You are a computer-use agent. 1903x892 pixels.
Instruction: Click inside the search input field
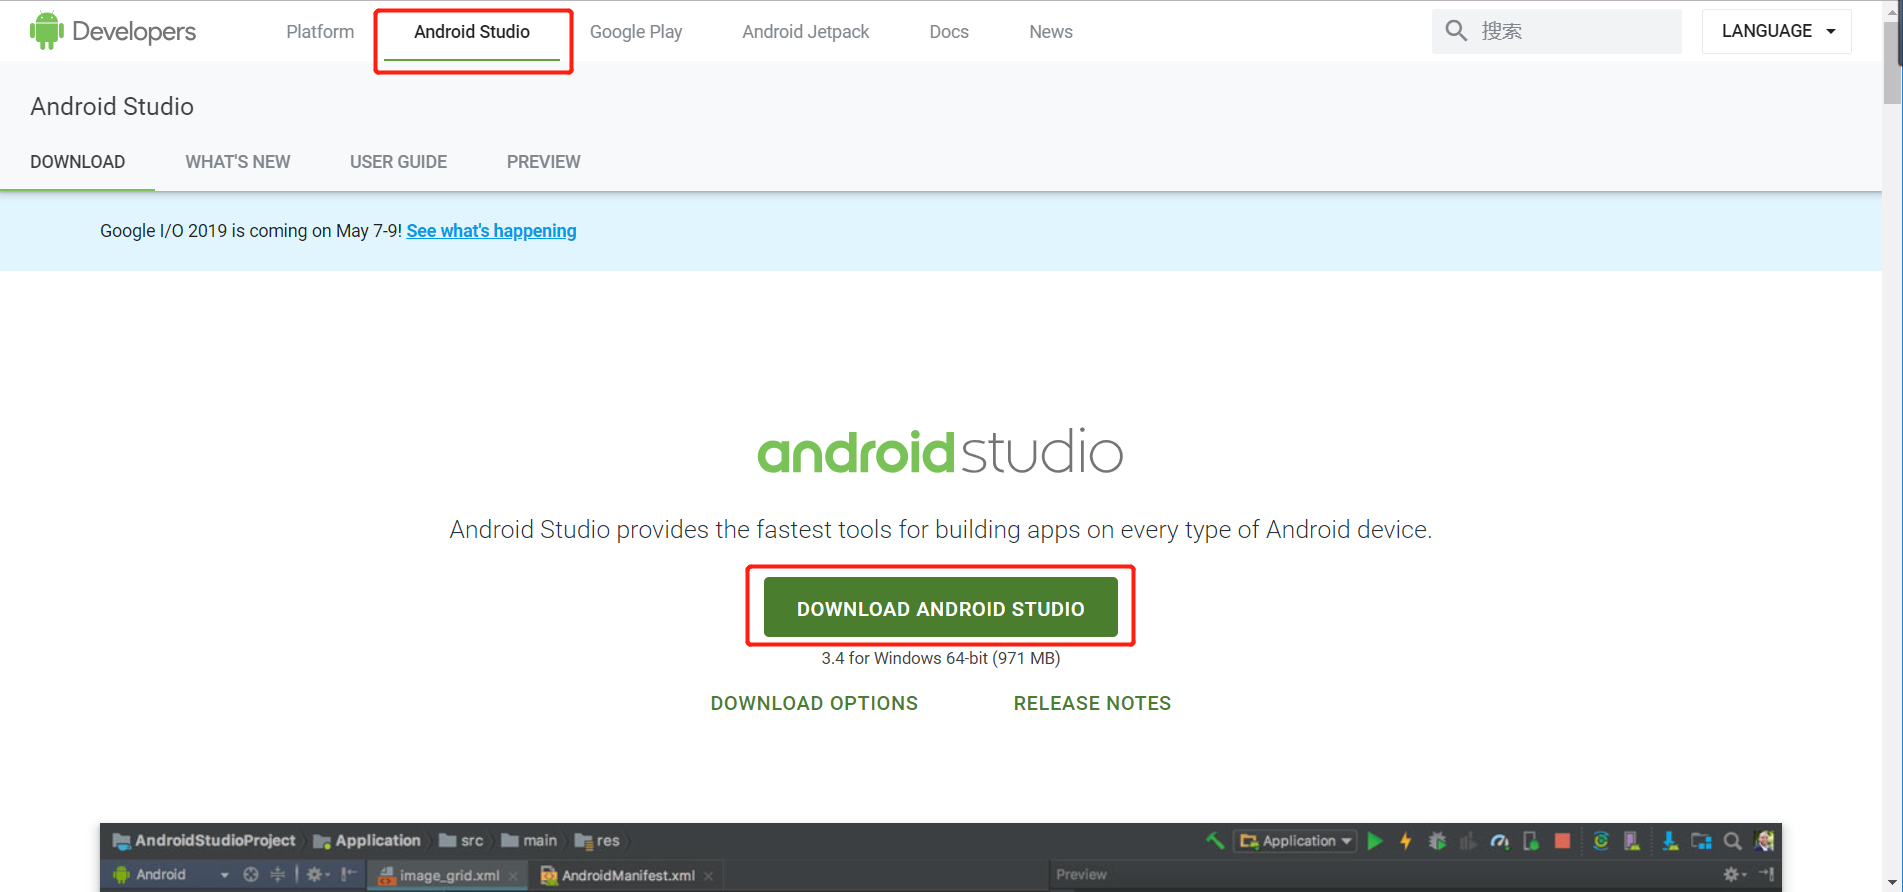1557,31
